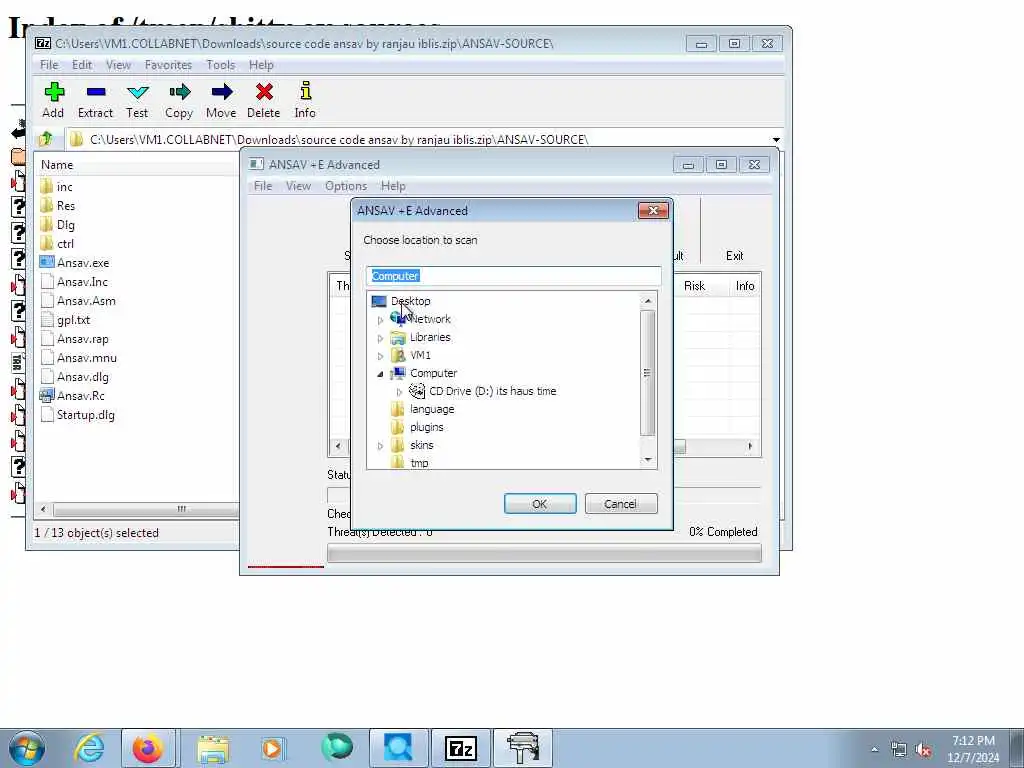This screenshot has height=768, width=1024.
Task: Expand the Libraries tree node
Action: pyautogui.click(x=380, y=338)
